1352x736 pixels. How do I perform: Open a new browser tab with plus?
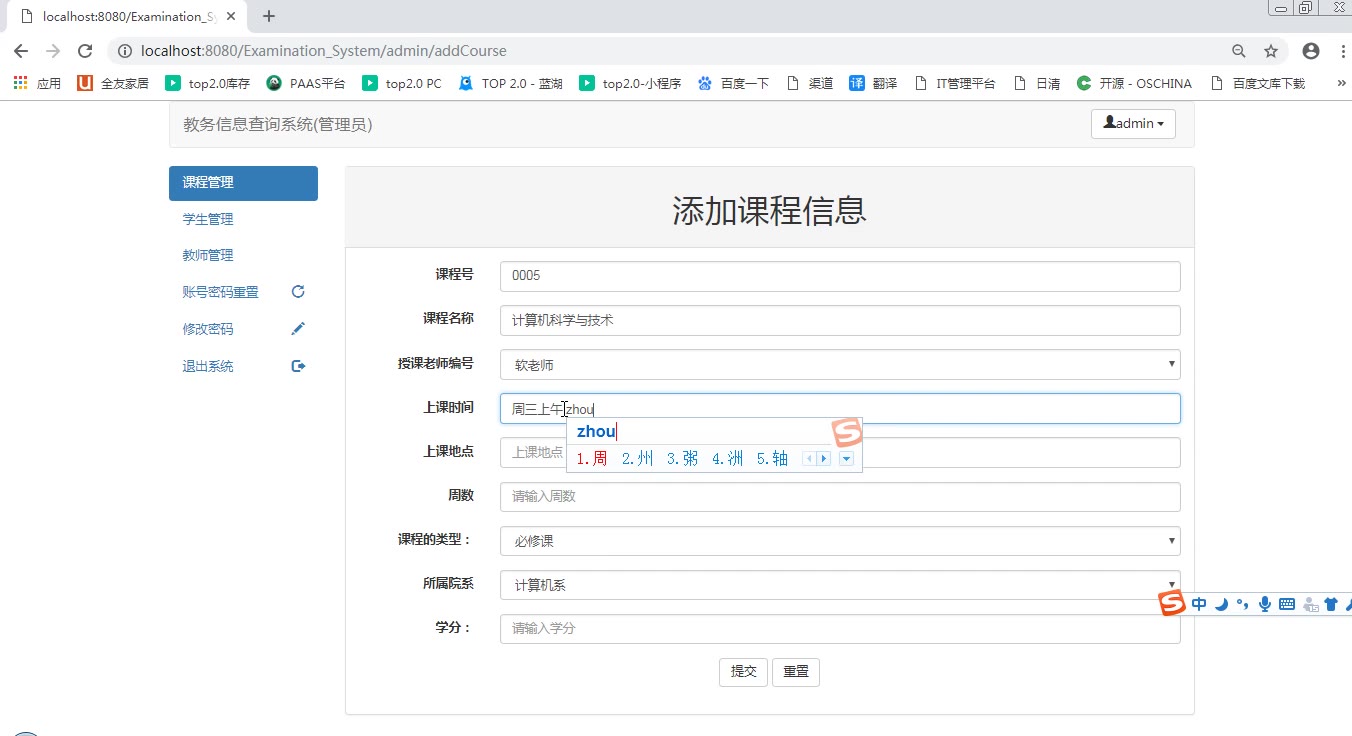(x=269, y=16)
